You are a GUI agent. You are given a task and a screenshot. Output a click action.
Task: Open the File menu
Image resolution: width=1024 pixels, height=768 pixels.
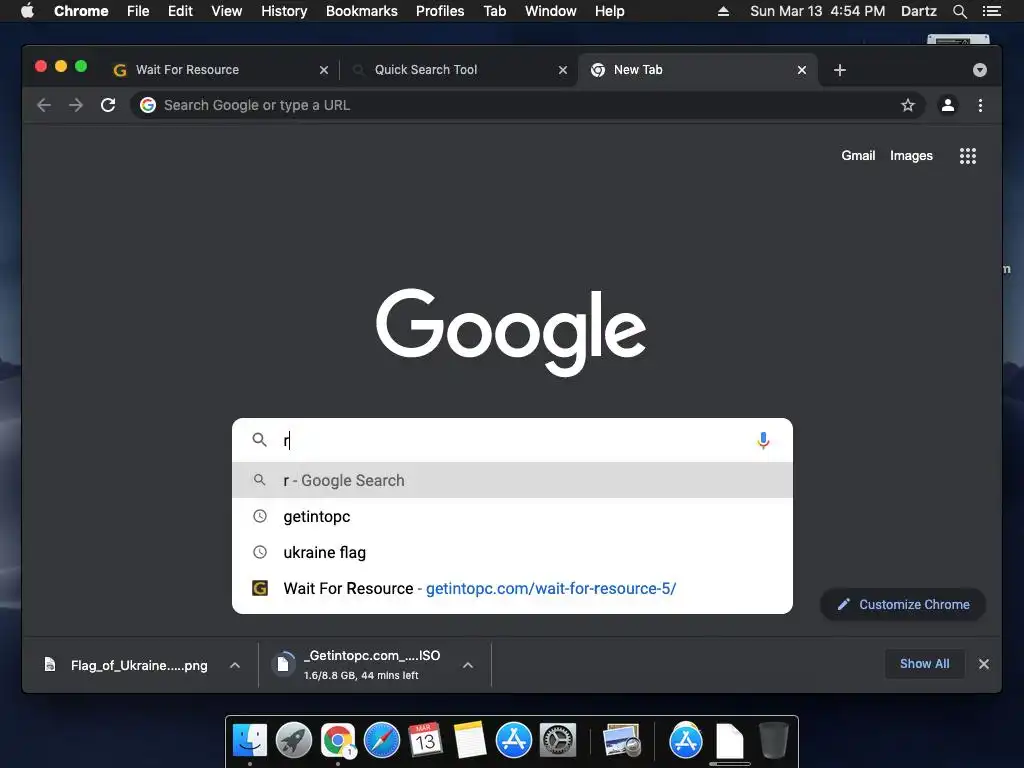pos(138,11)
